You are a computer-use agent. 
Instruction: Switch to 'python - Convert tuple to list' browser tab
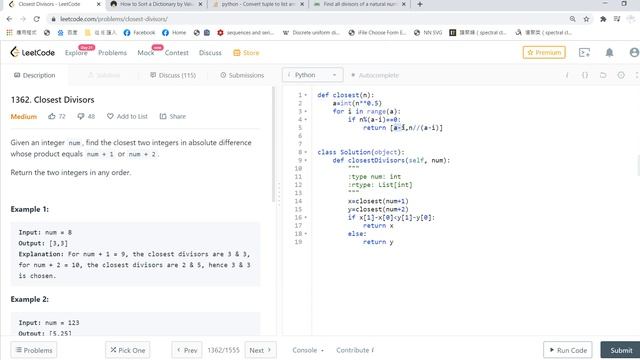(258, 4)
